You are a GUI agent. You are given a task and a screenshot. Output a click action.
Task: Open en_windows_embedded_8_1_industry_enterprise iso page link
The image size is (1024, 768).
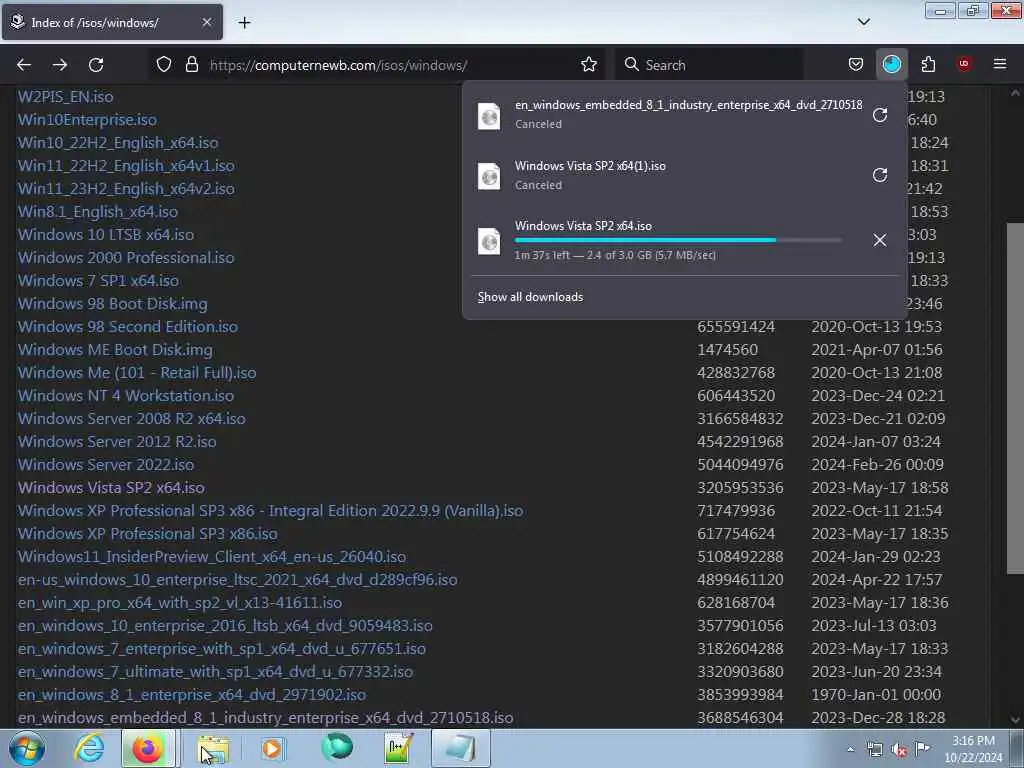(x=265, y=717)
